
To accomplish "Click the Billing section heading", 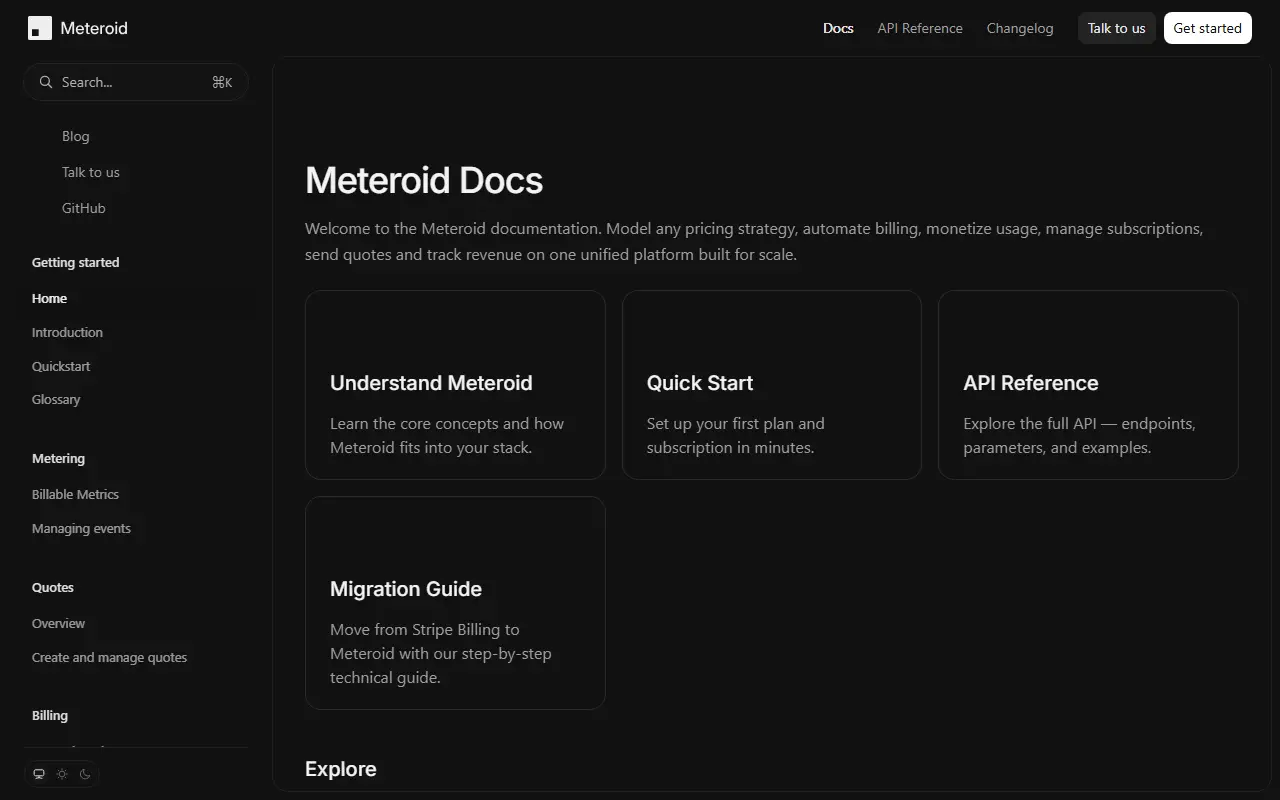I will [50, 715].
